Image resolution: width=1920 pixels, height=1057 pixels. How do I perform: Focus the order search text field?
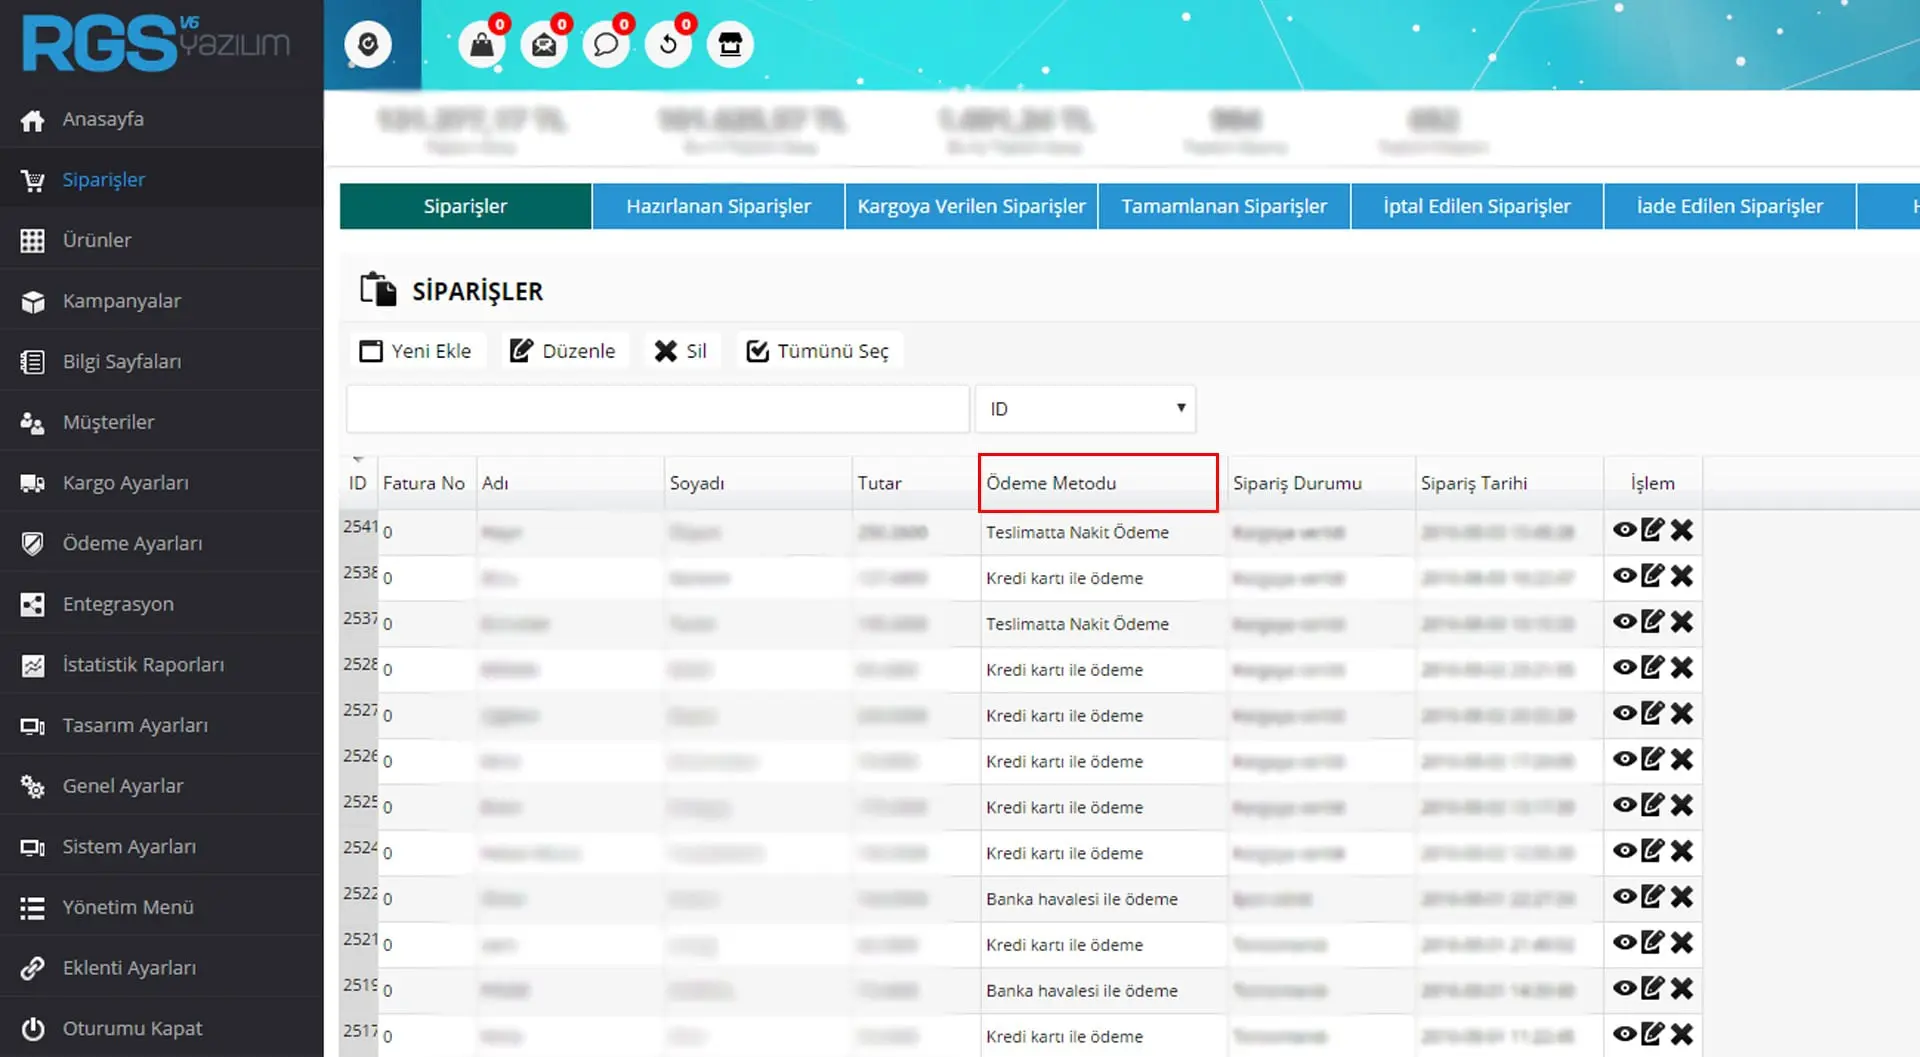click(x=657, y=409)
